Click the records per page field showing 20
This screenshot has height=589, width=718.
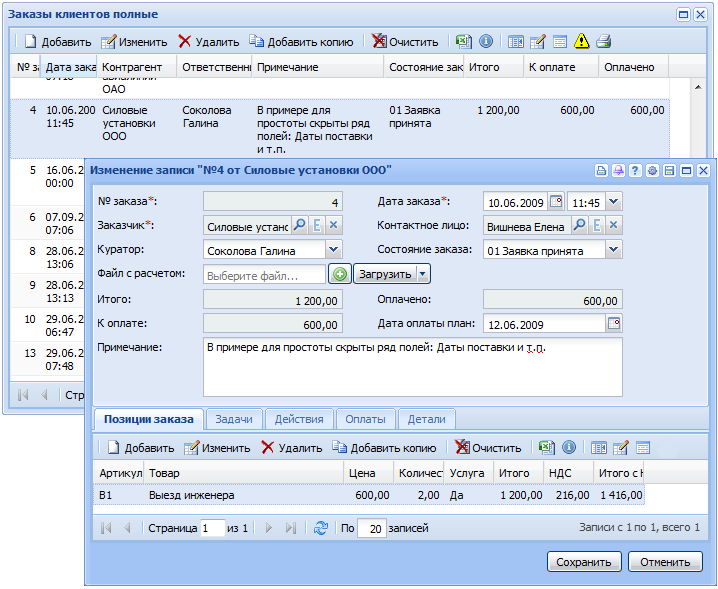pyautogui.click(x=371, y=528)
